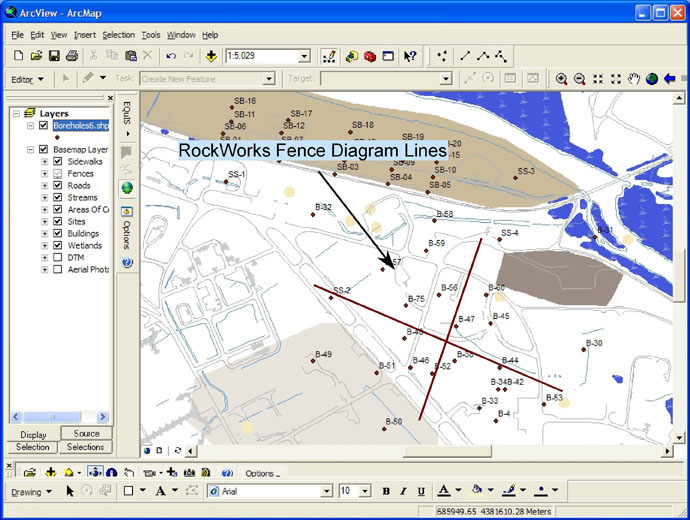Hide the Buildings layer
The width and height of the screenshot is (690, 520).
[58, 233]
